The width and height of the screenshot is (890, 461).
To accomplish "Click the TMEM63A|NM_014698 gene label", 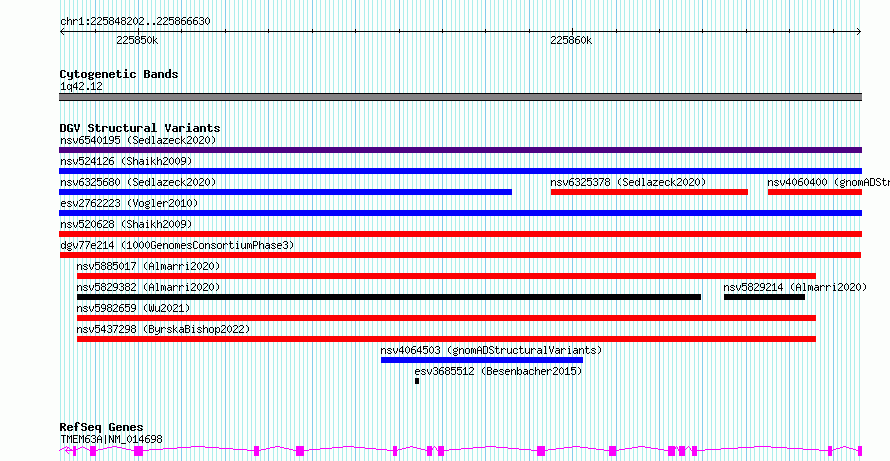I will pyautogui.click(x=111, y=439).
